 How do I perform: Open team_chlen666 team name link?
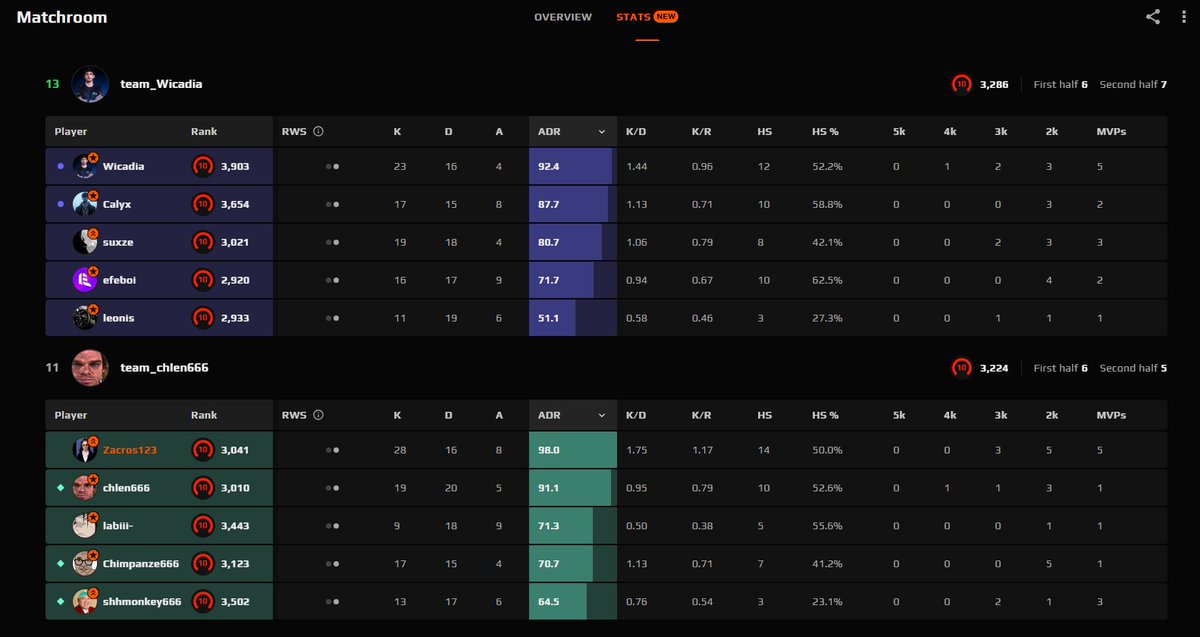(x=164, y=368)
